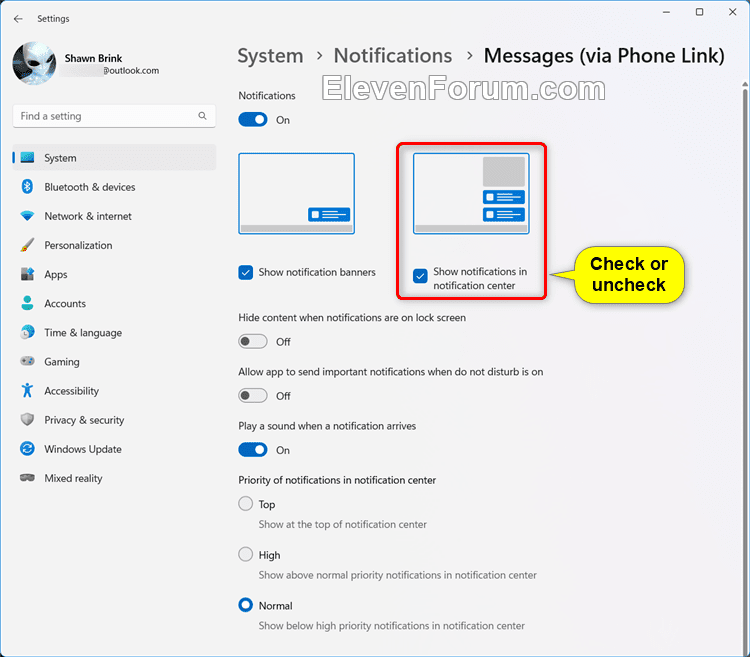Select the Top priority radio button
Image resolution: width=750 pixels, height=657 pixels.
pyautogui.click(x=245, y=504)
